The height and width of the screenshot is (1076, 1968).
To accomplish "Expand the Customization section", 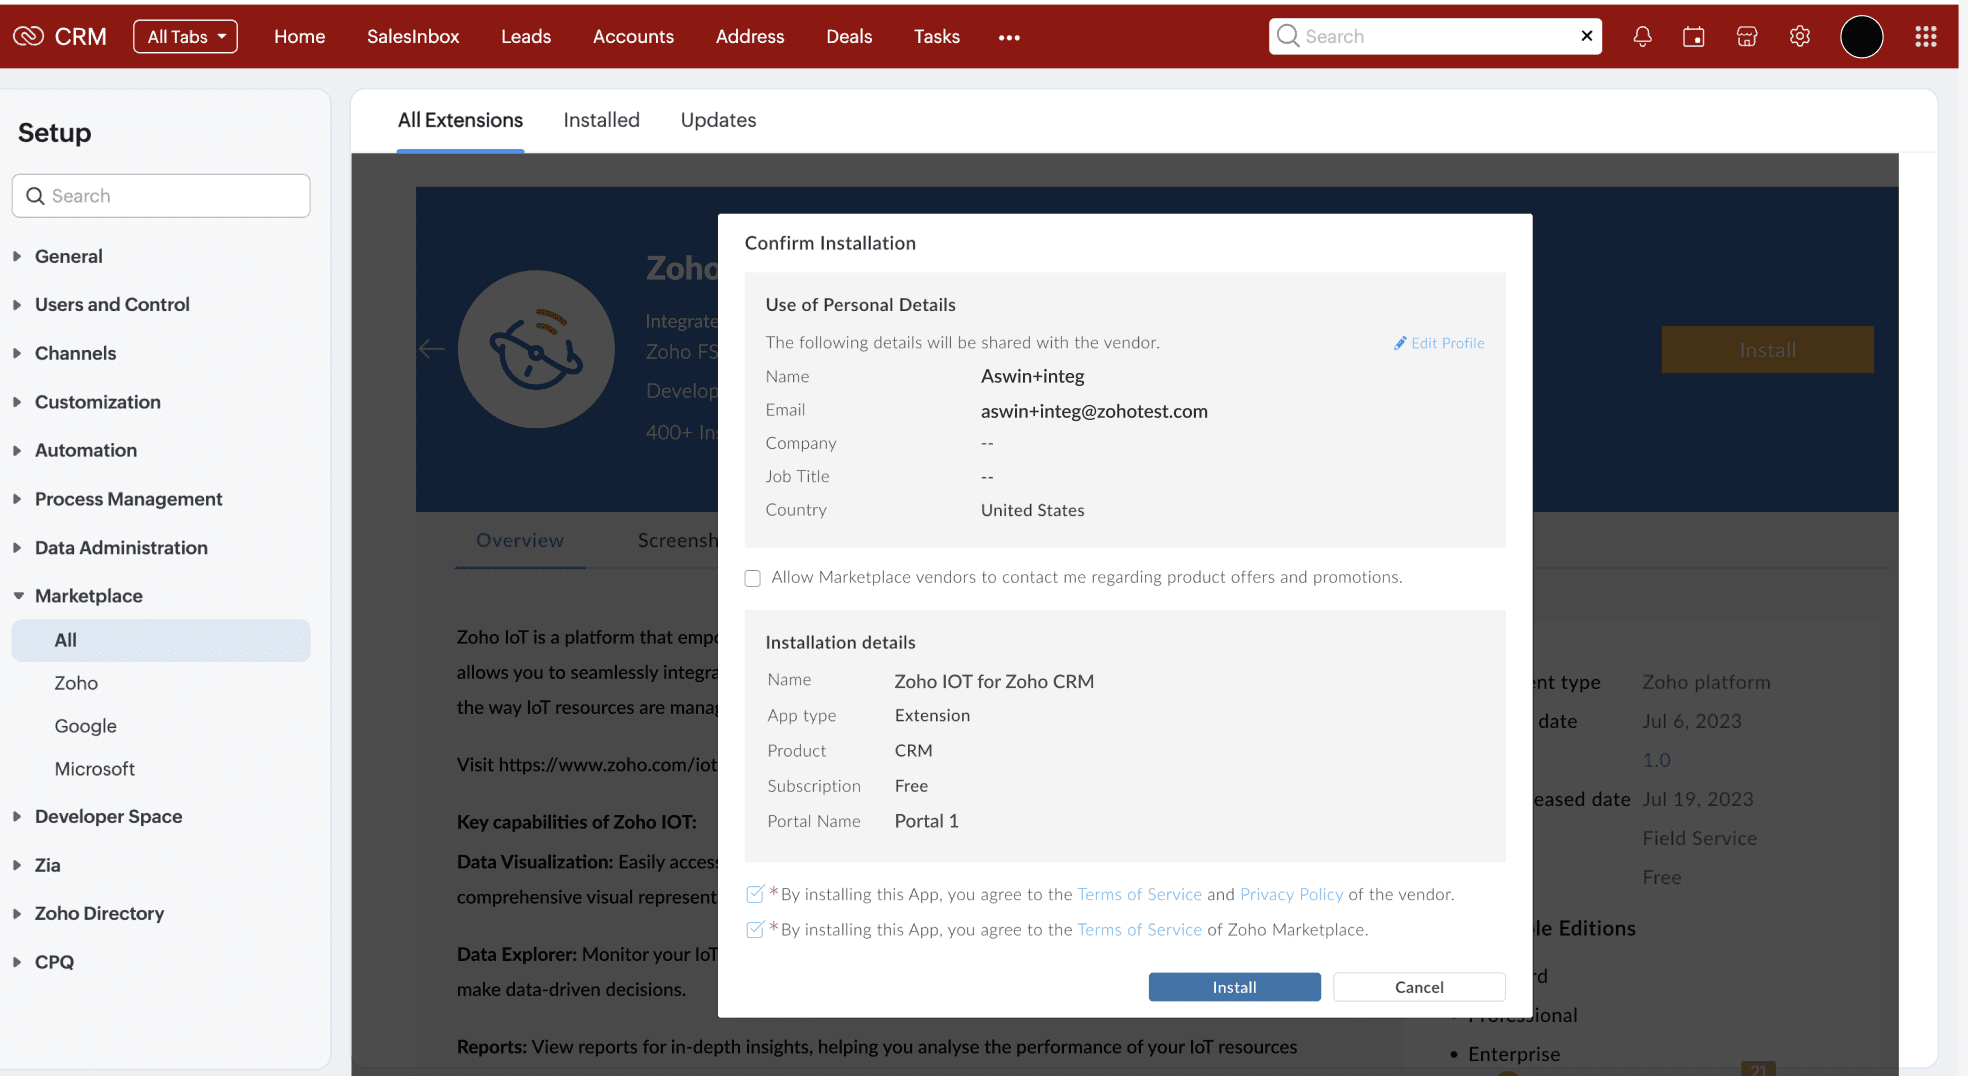I will [17, 402].
